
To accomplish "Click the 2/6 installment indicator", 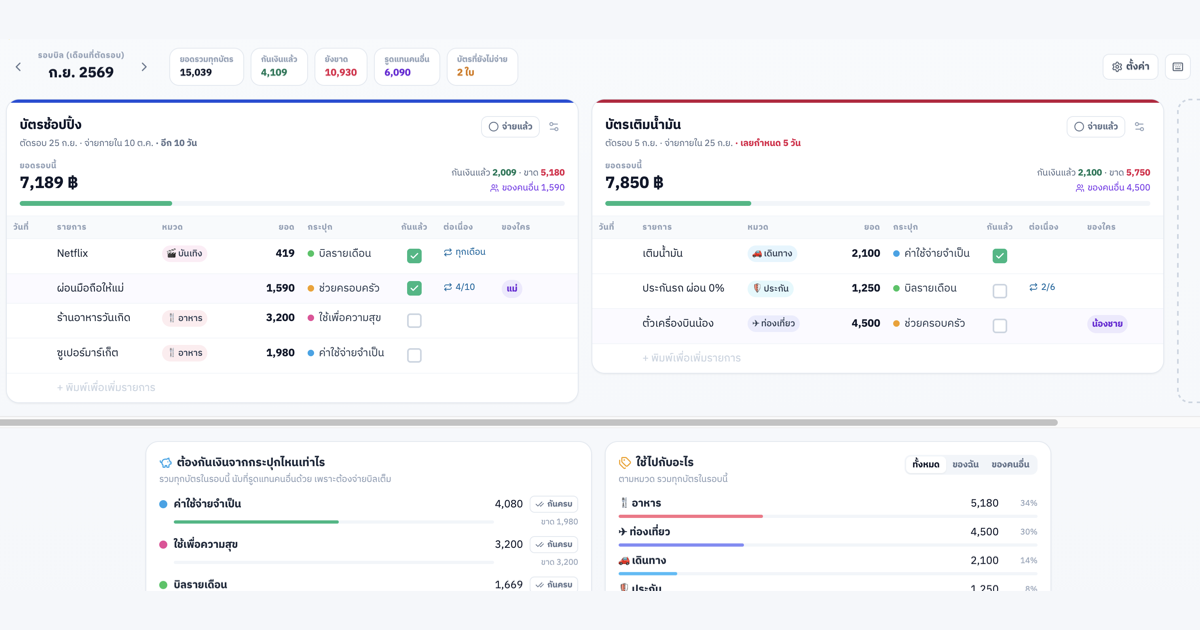I will click(1042, 287).
